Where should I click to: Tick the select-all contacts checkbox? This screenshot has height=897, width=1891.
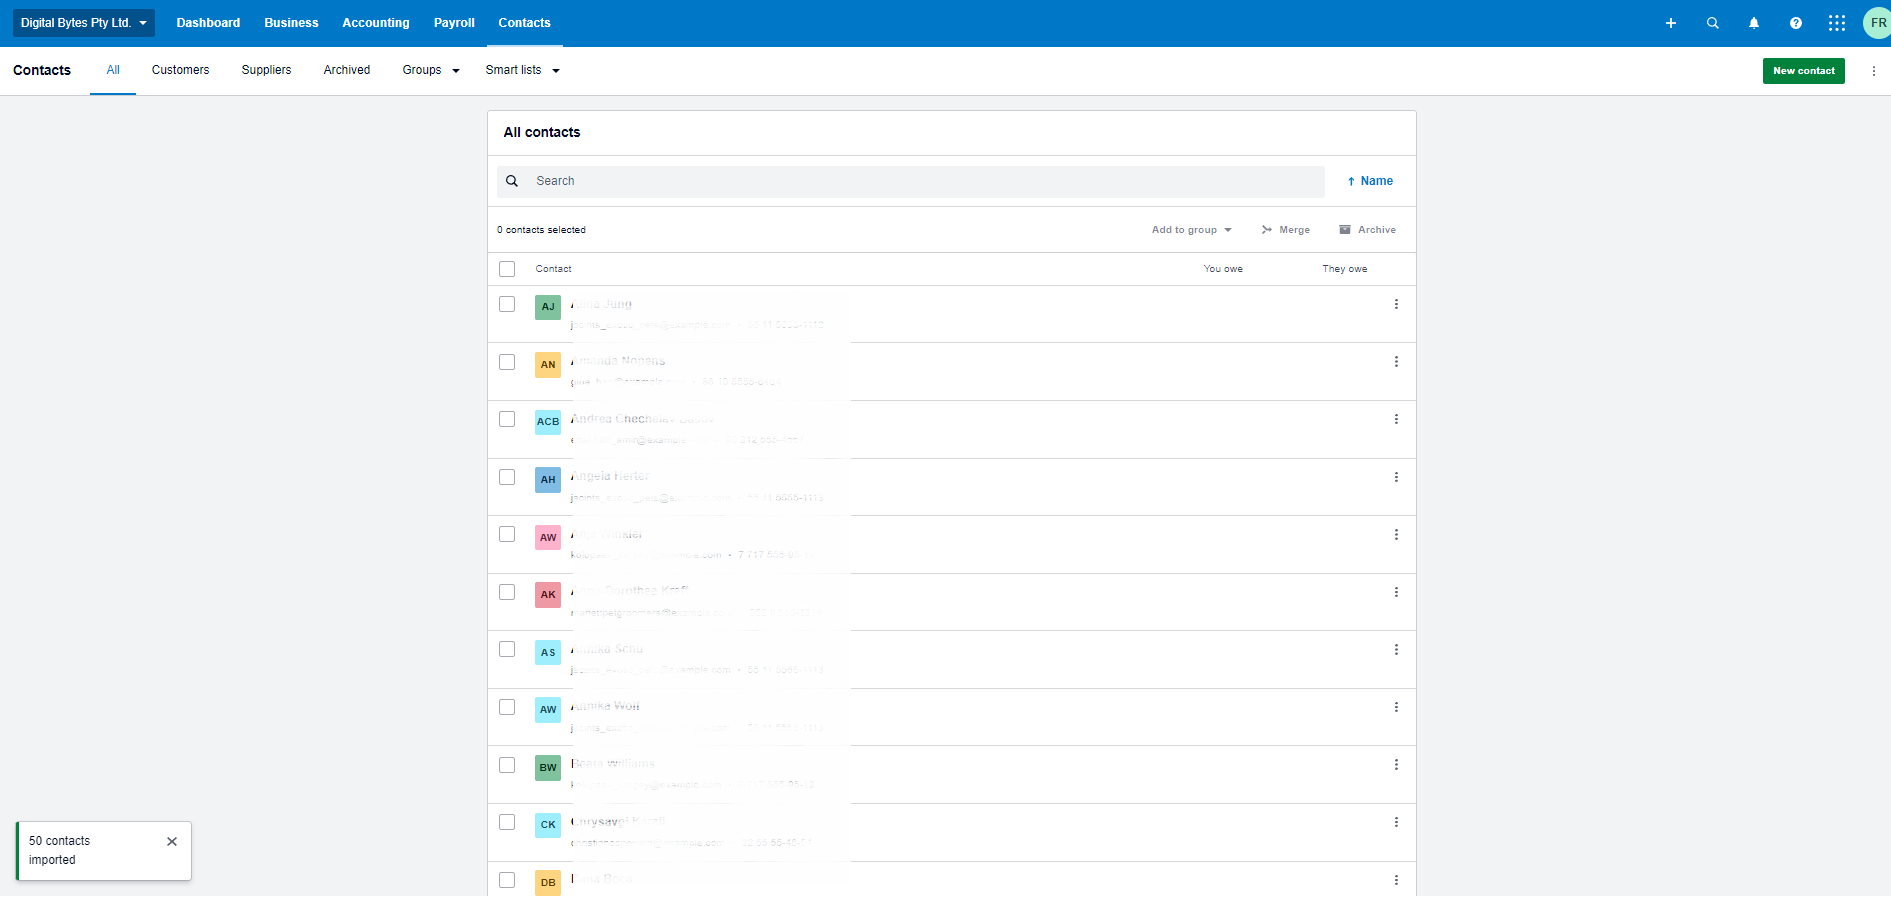pyautogui.click(x=507, y=269)
